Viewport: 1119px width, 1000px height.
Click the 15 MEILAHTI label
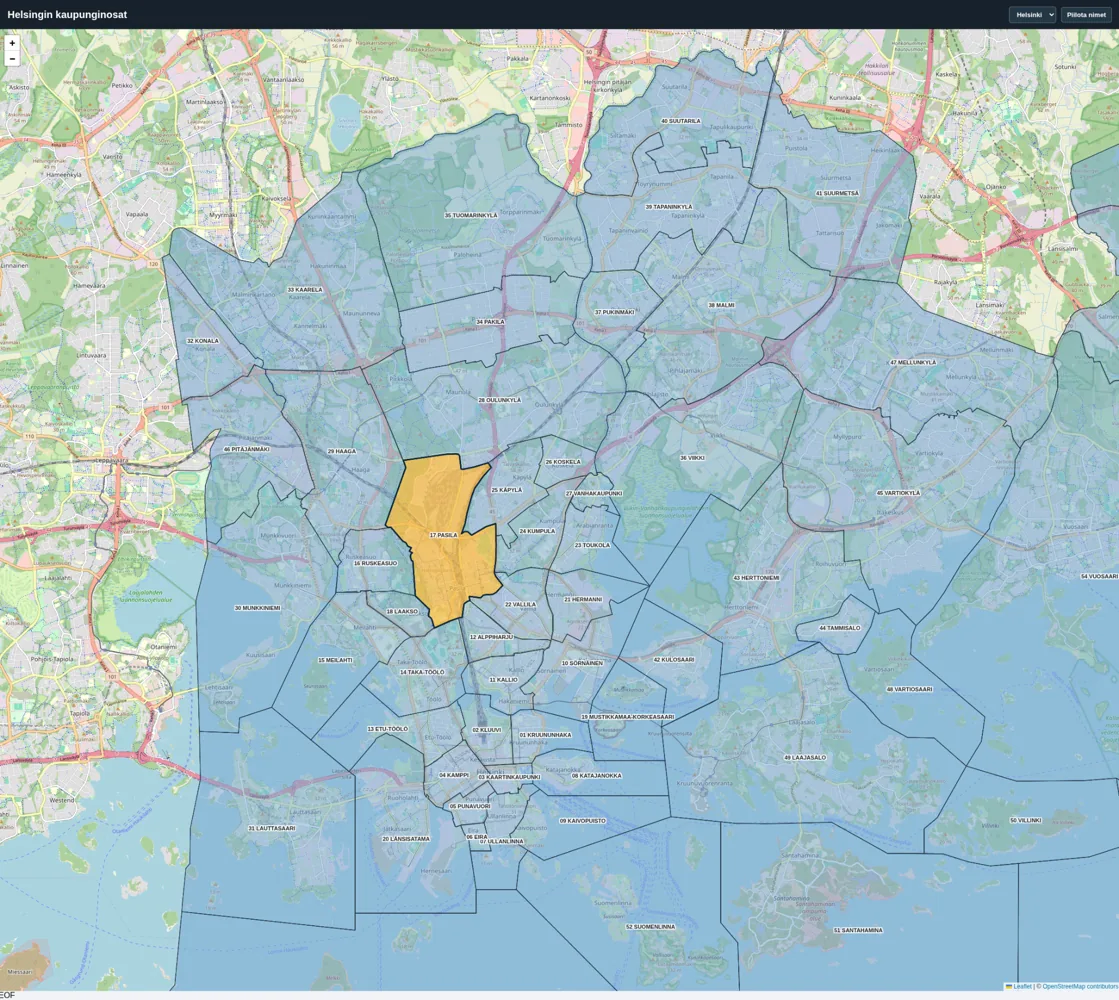[x=335, y=660]
